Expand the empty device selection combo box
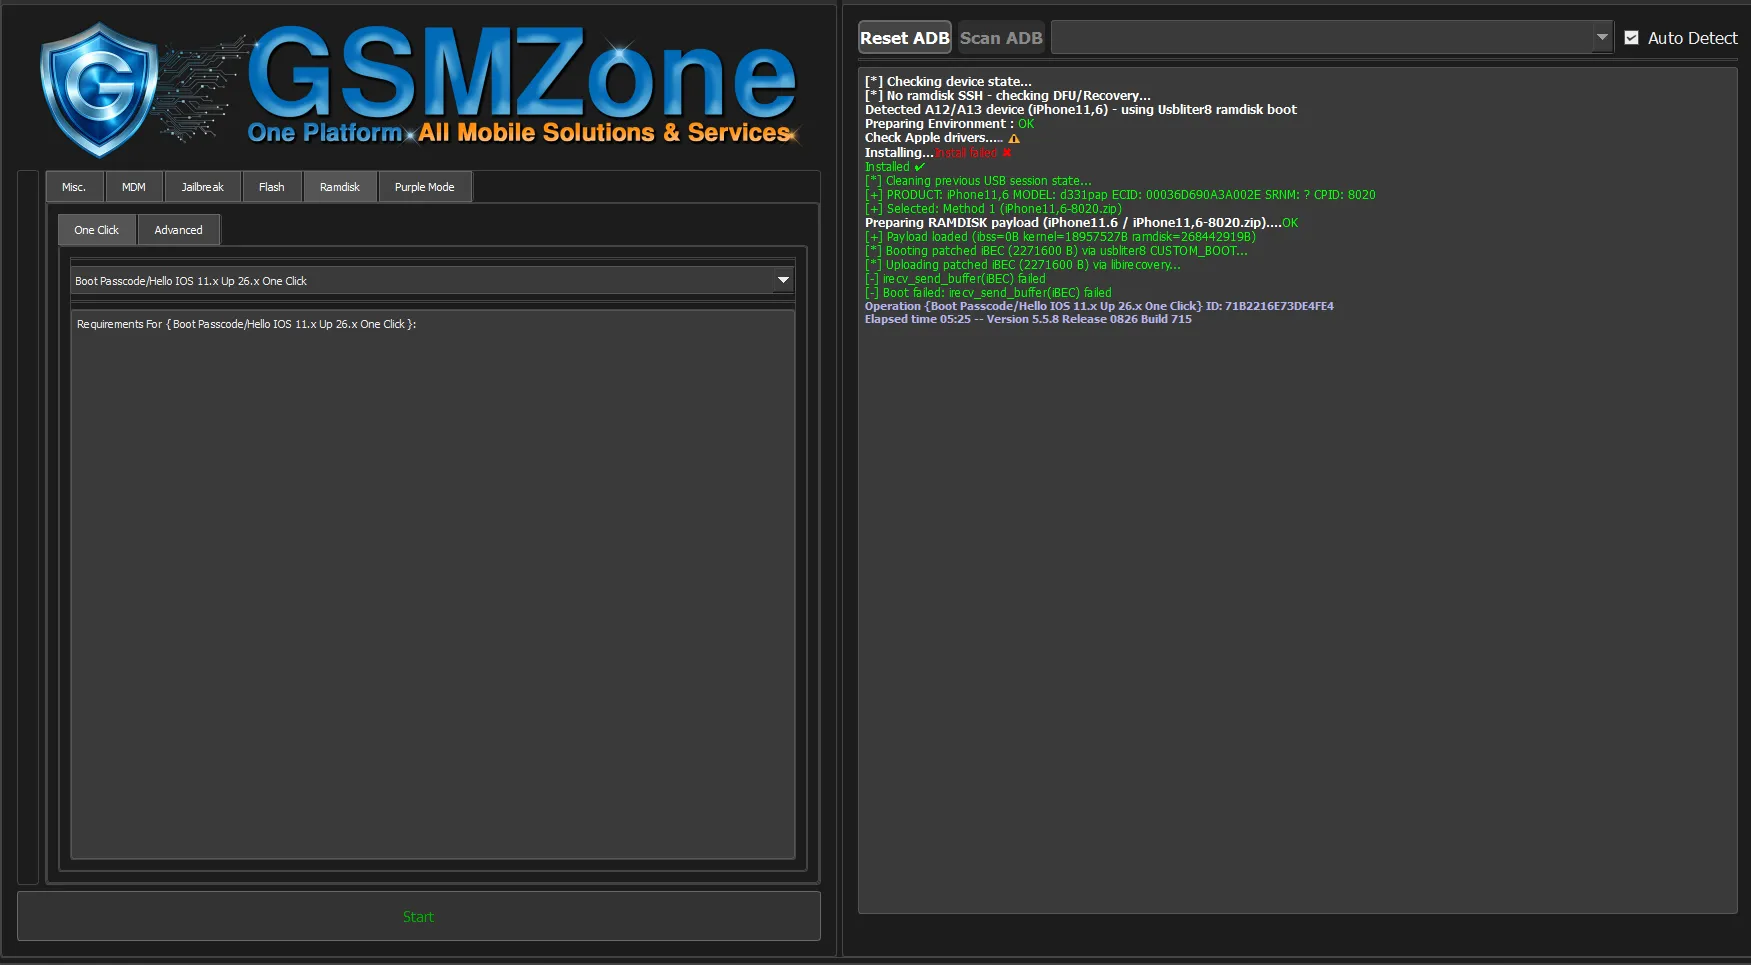 tap(1332, 38)
